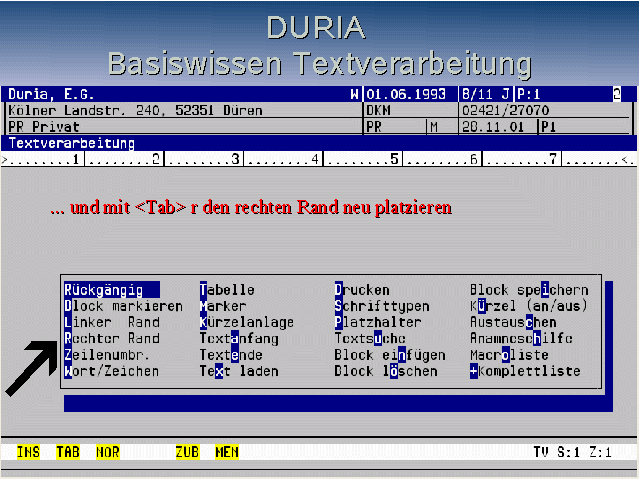Select the Drucken menu entry
This screenshot has height=480, width=640.
click(362, 290)
